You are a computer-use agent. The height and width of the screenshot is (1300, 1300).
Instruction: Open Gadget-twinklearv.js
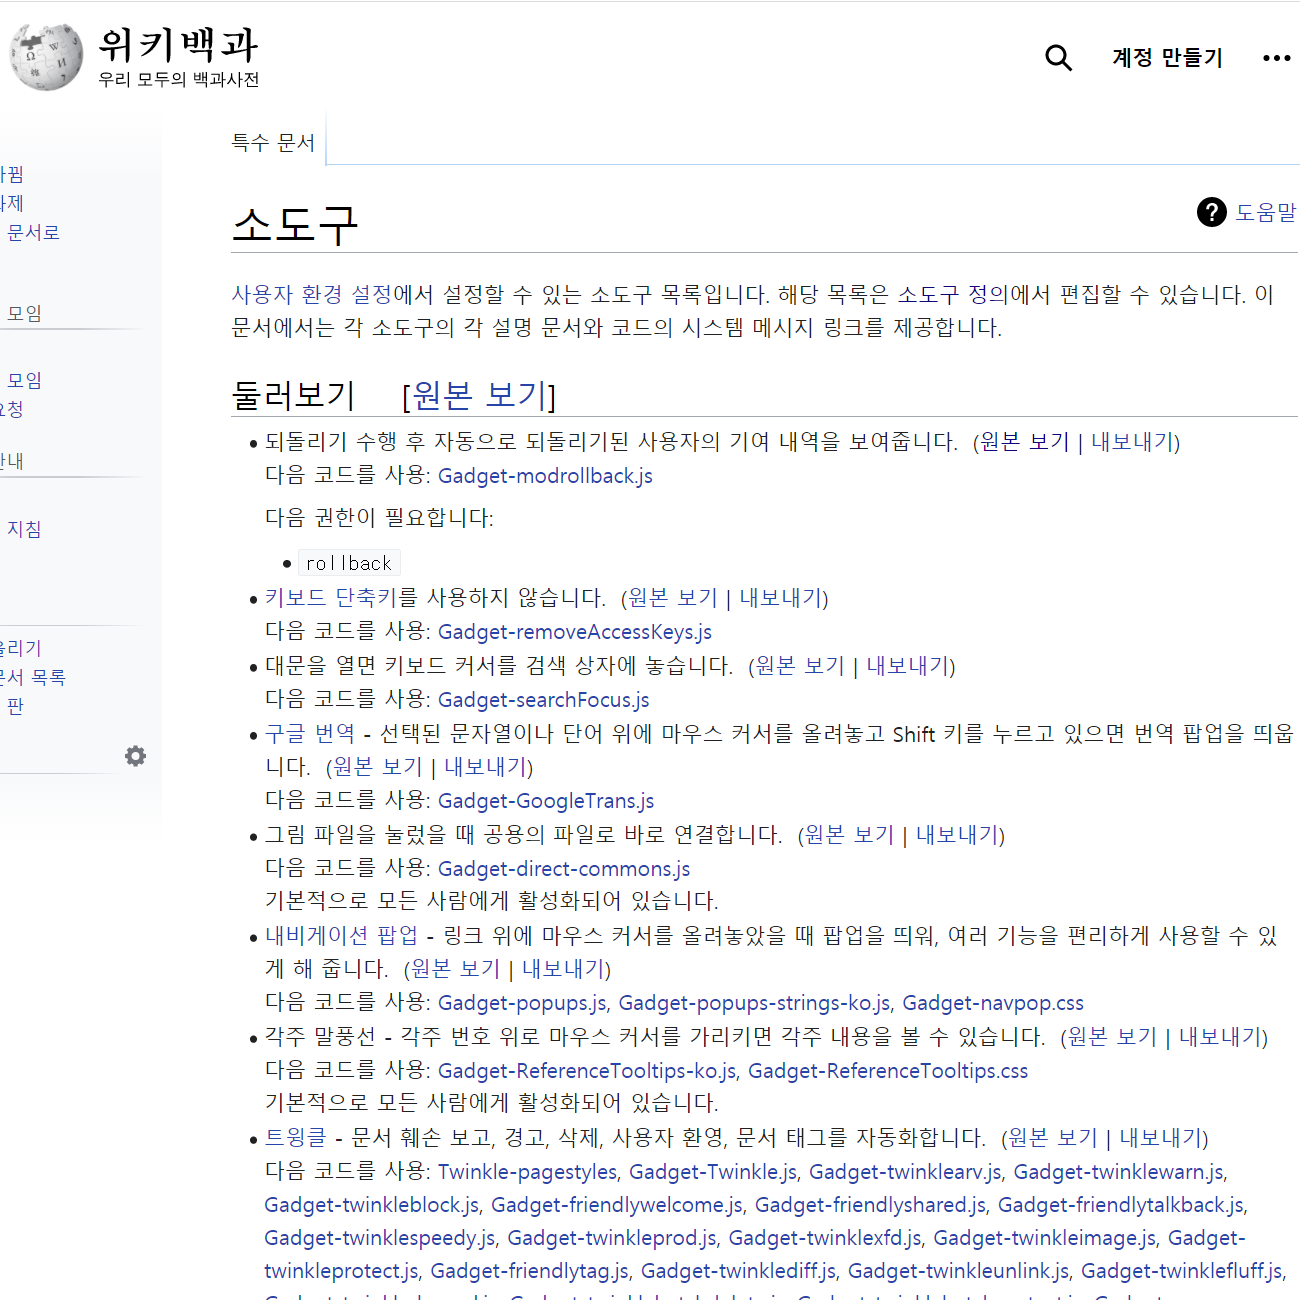pos(905,1172)
